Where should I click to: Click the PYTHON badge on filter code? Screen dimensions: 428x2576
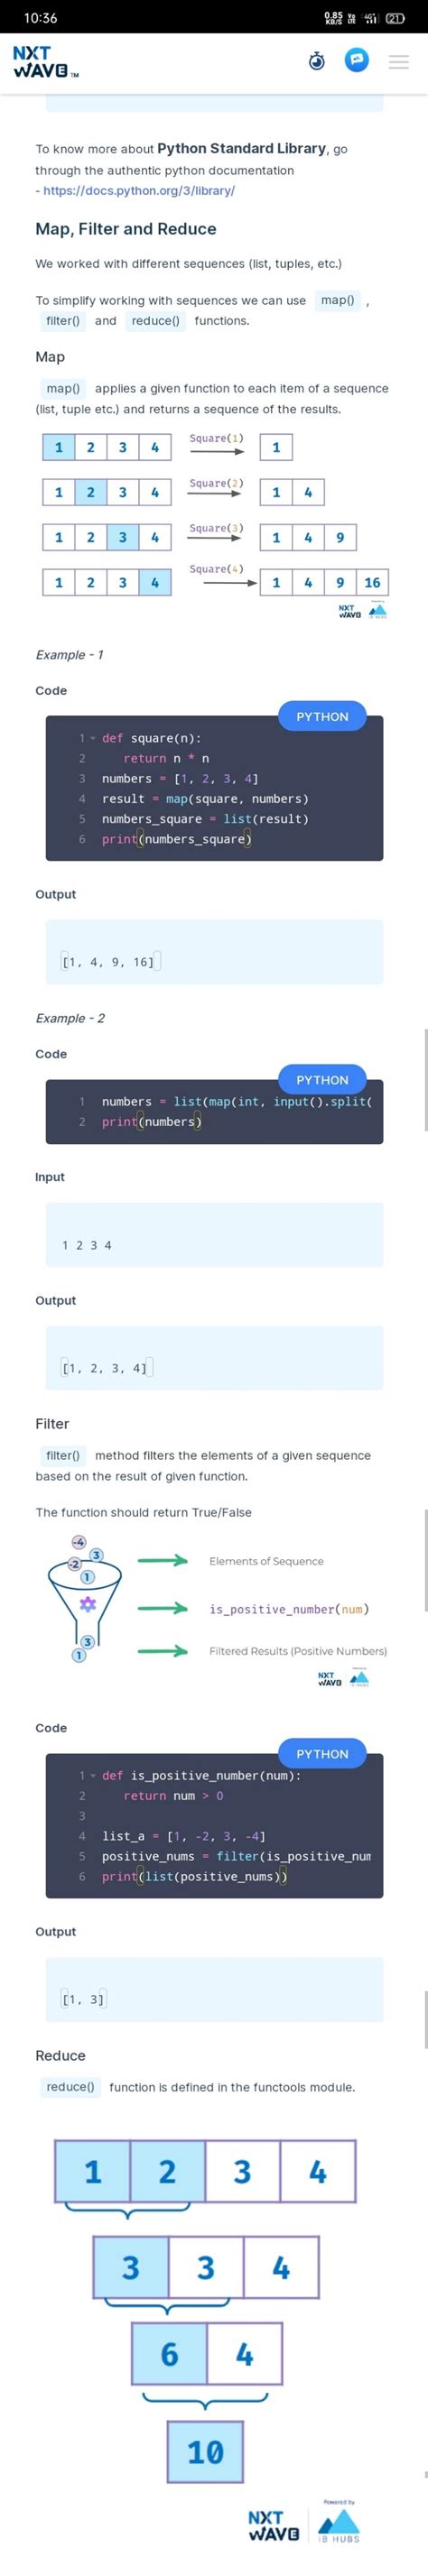[322, 1753]
